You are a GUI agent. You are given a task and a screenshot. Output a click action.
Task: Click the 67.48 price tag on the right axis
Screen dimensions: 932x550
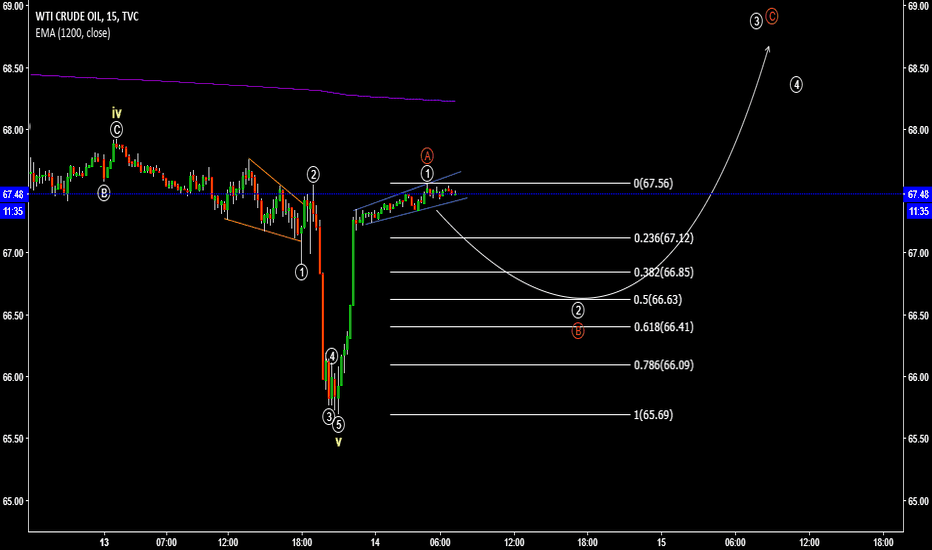click(918, 194)
